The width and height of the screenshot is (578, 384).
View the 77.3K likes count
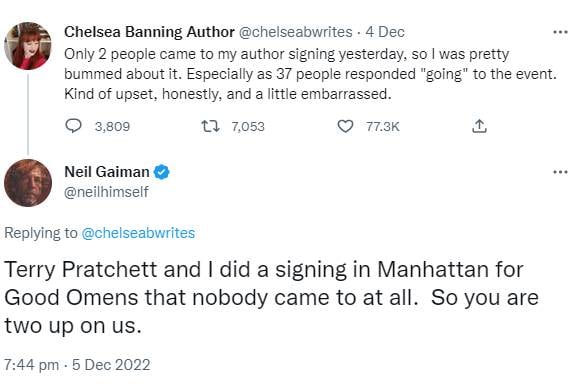click(x=383, y=127)
